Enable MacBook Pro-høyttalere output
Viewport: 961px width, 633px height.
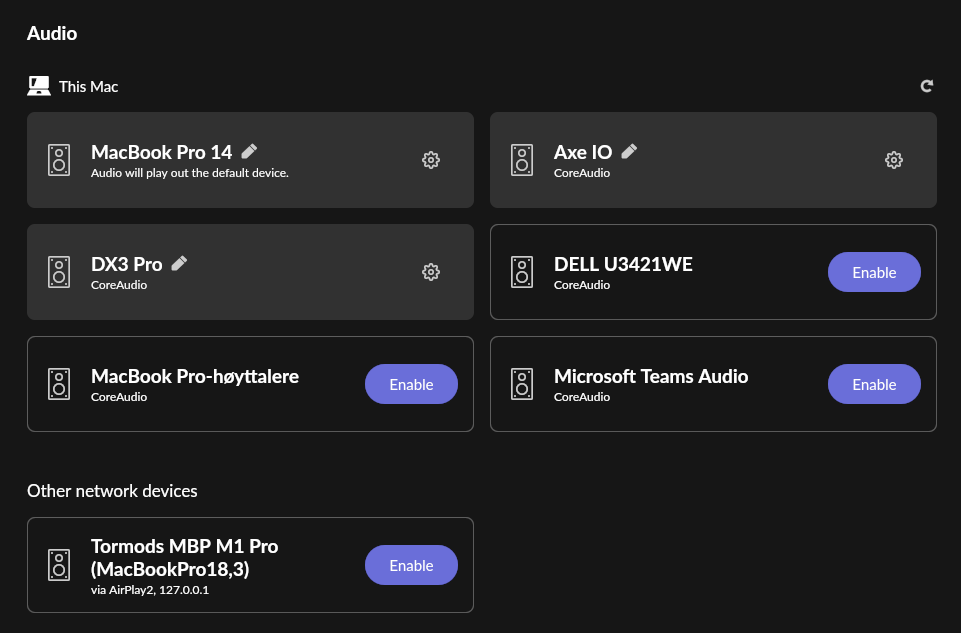tap(411, 384)
